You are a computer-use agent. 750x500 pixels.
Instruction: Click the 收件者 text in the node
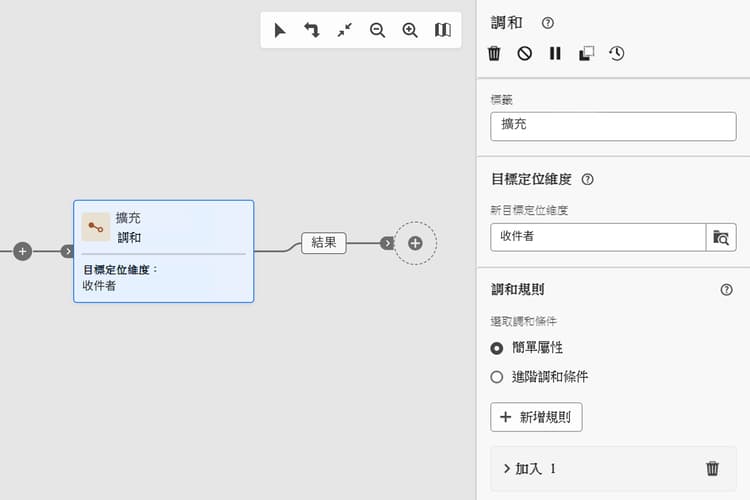click(99, 286)
